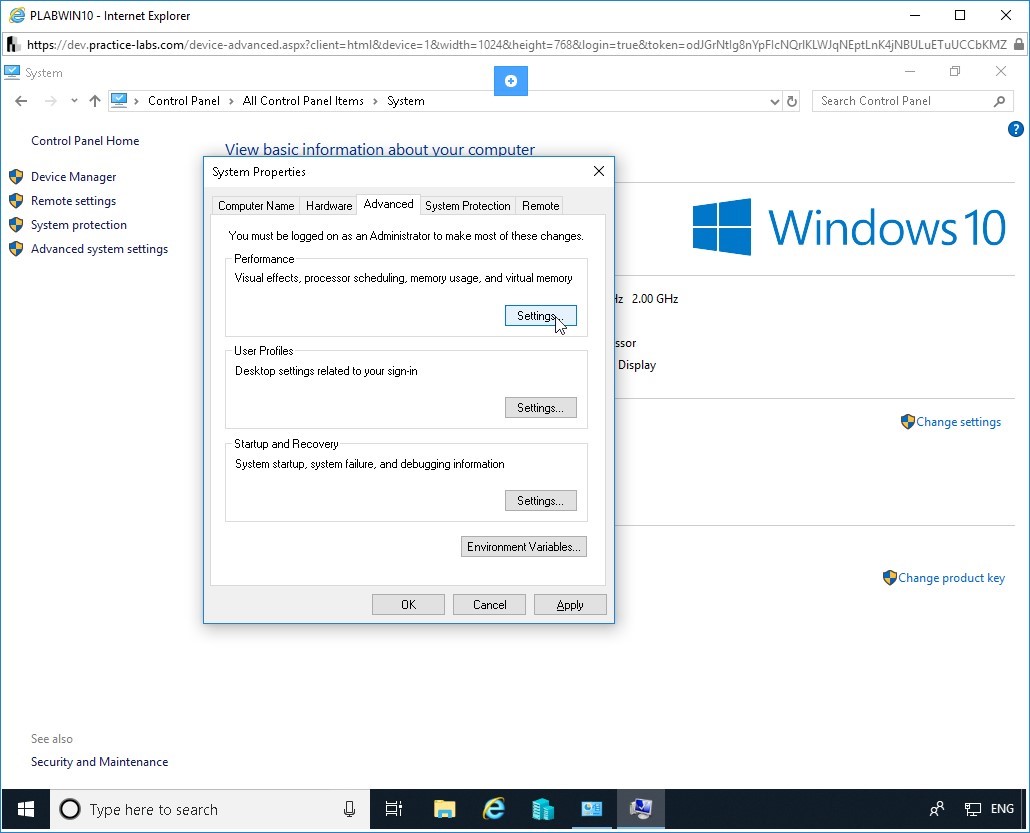Switch to the Hardware tab

point(329,206)
